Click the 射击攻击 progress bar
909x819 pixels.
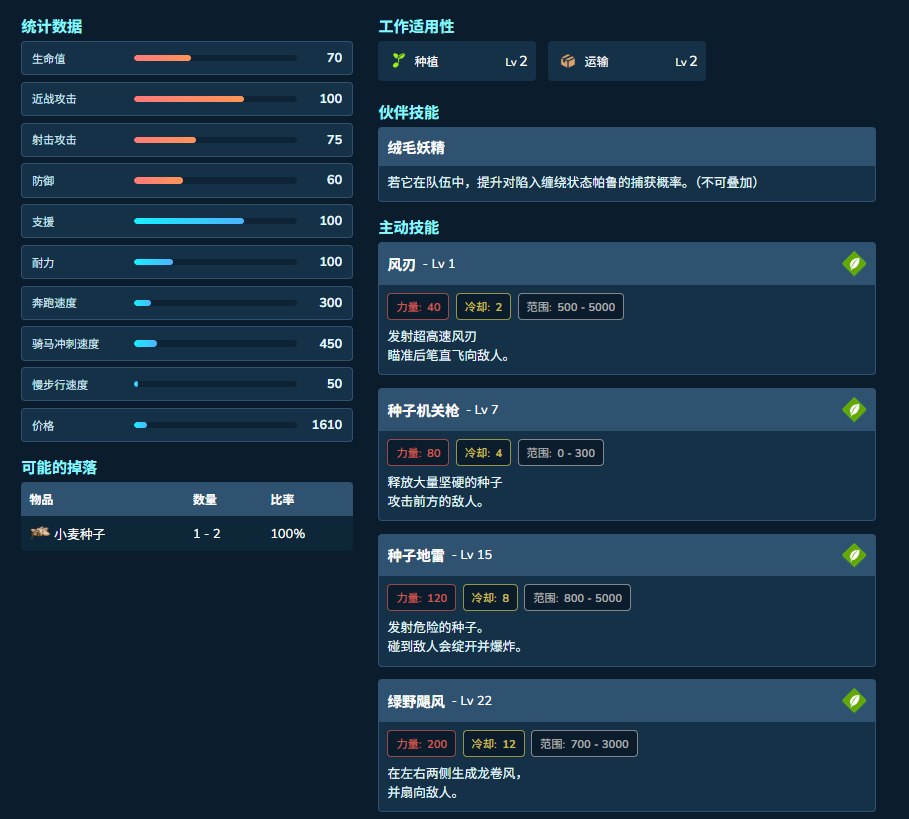tap(215, 140)
